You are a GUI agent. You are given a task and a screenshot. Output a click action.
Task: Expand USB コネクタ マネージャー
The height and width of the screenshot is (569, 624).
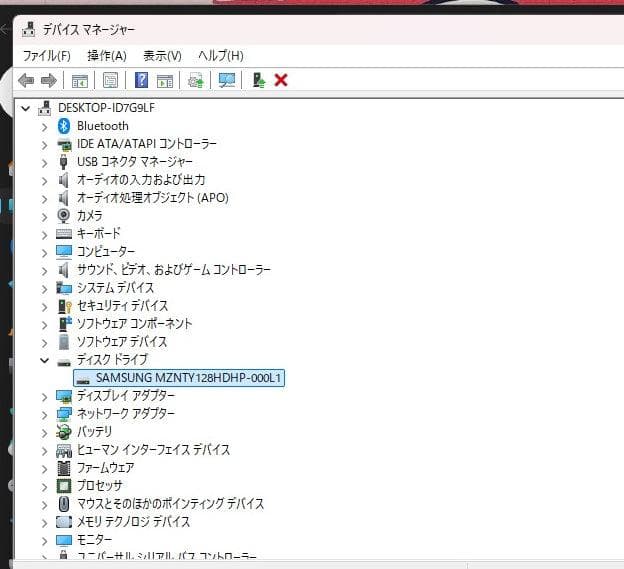tap(45, 163)
